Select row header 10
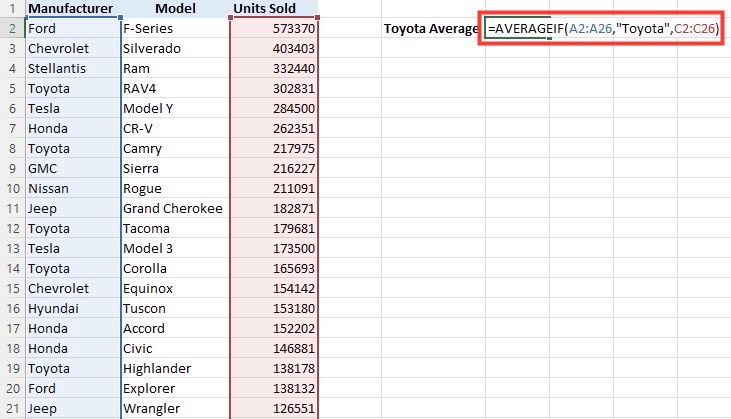The height and width of the screenshot is (419, 731). tap(13, 188)
